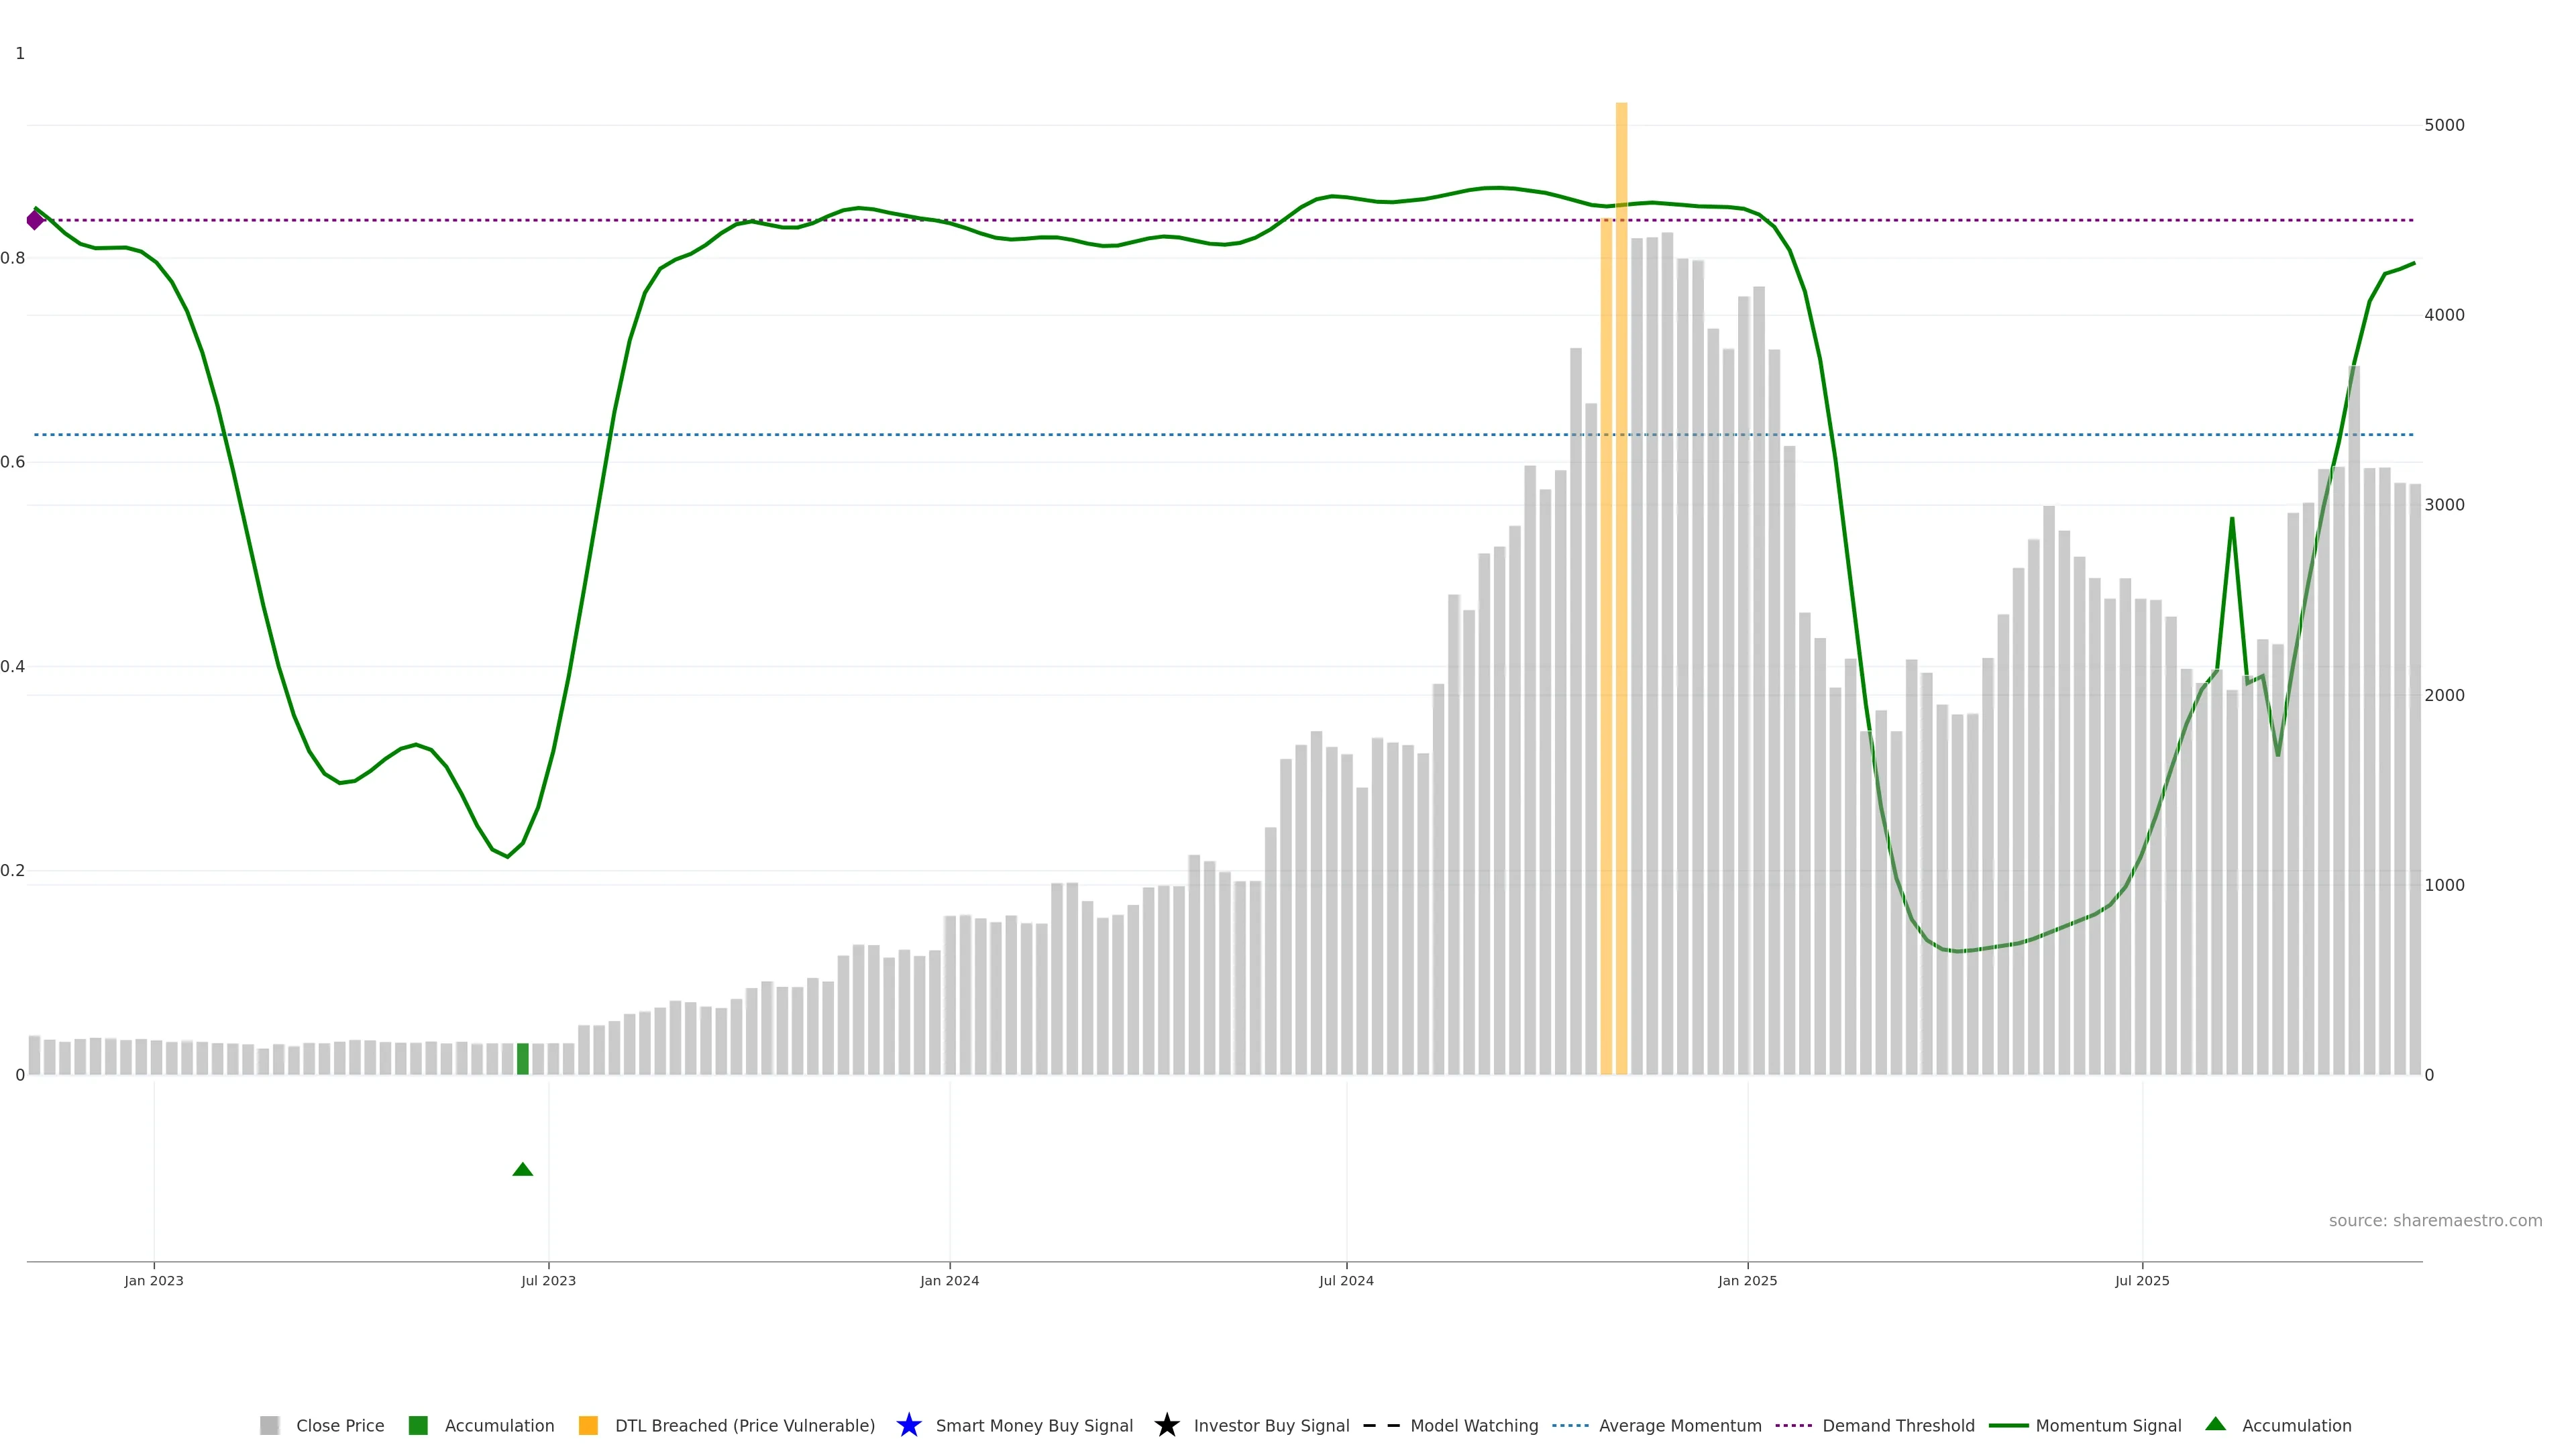The width and height of the screenshot is (2576, 1449).
Task: Click the green accumulation bar near Jul 2023
Action: (522, 1058)
